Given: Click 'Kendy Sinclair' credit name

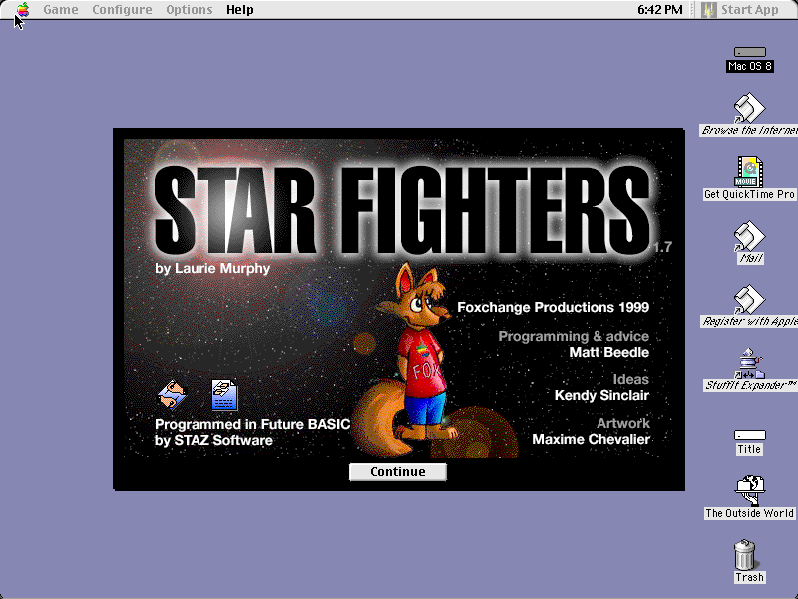Looking at the screenshot, I should coord(602,395).
